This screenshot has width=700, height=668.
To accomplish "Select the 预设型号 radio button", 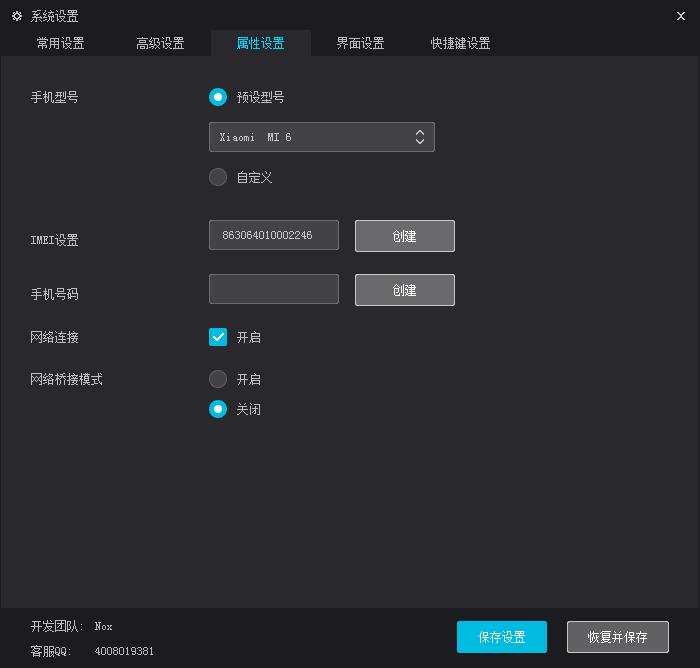I will (x=218, y=97).
